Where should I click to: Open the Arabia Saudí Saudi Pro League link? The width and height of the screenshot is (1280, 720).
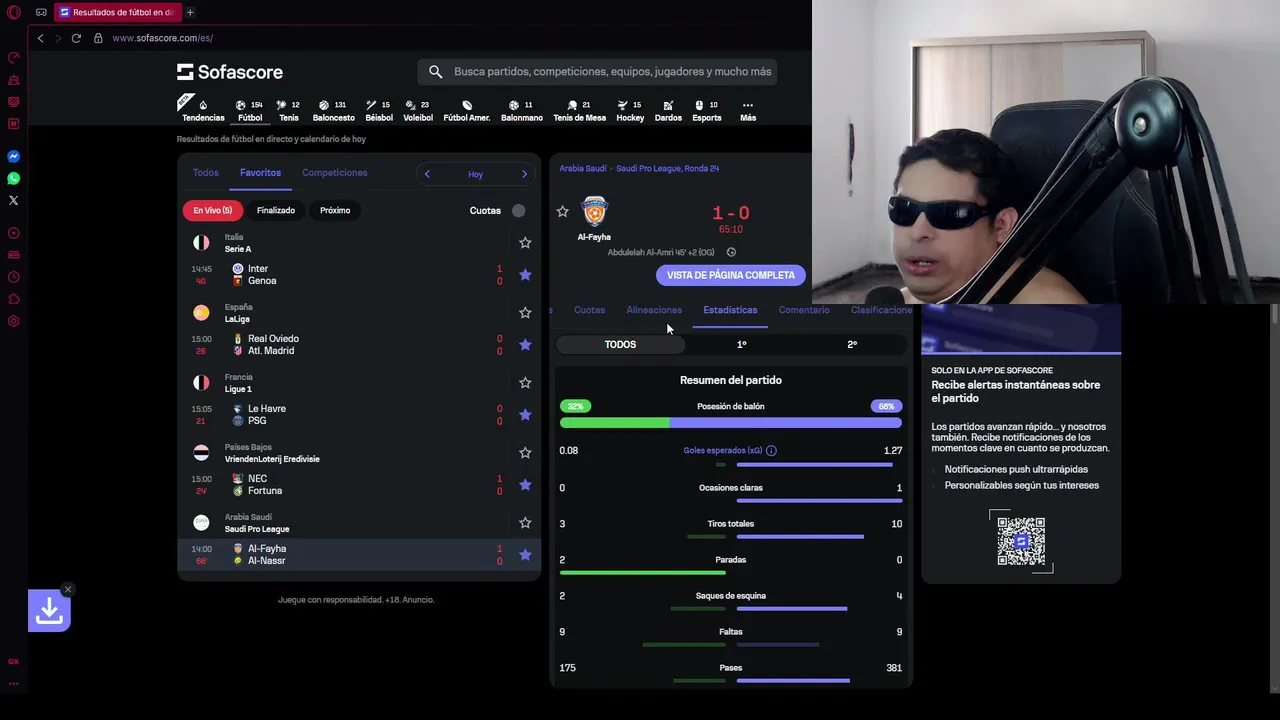click(639, 168)
